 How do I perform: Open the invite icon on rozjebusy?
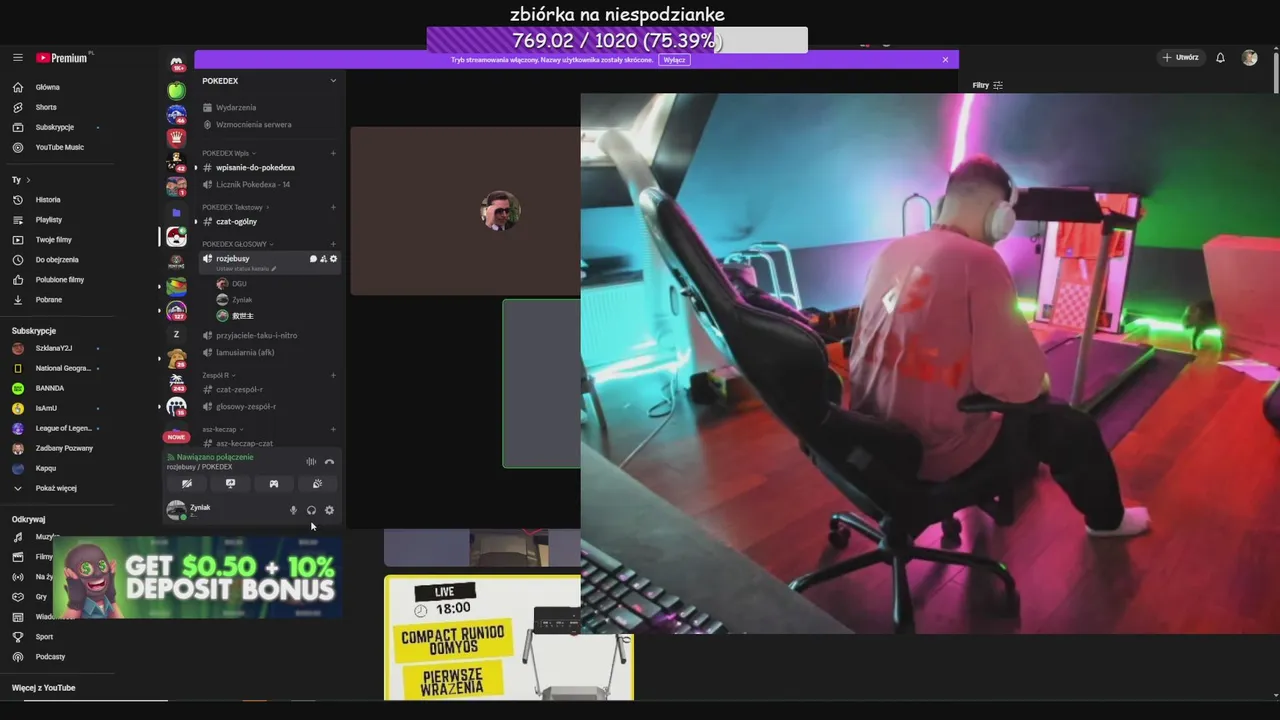[x=323, y=259]
